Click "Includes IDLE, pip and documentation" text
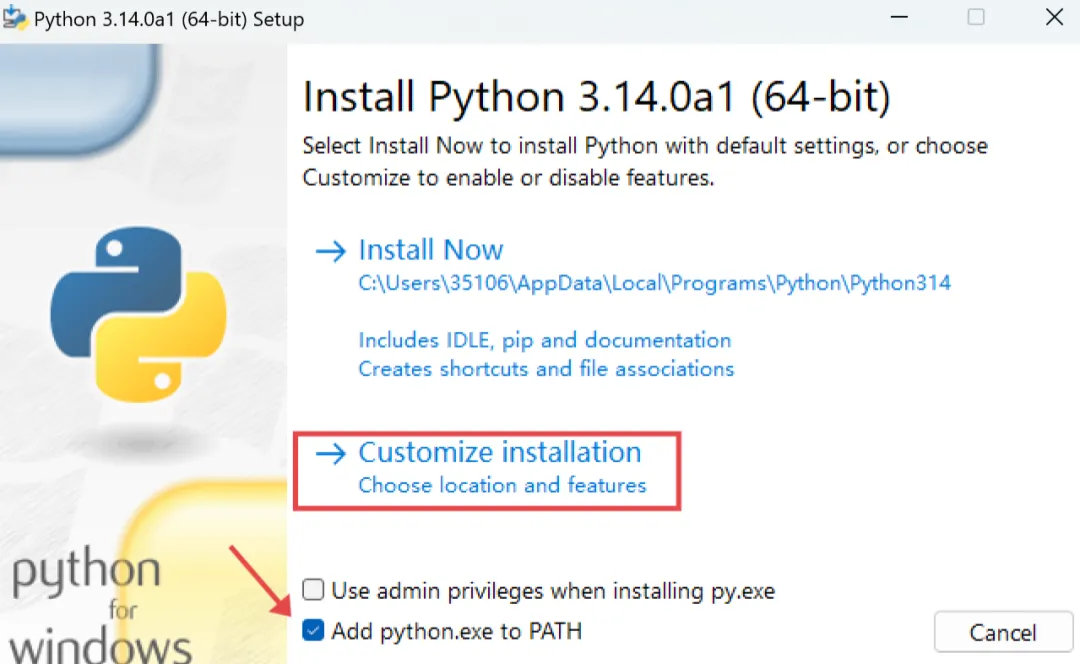 click(x=544, y=340)
